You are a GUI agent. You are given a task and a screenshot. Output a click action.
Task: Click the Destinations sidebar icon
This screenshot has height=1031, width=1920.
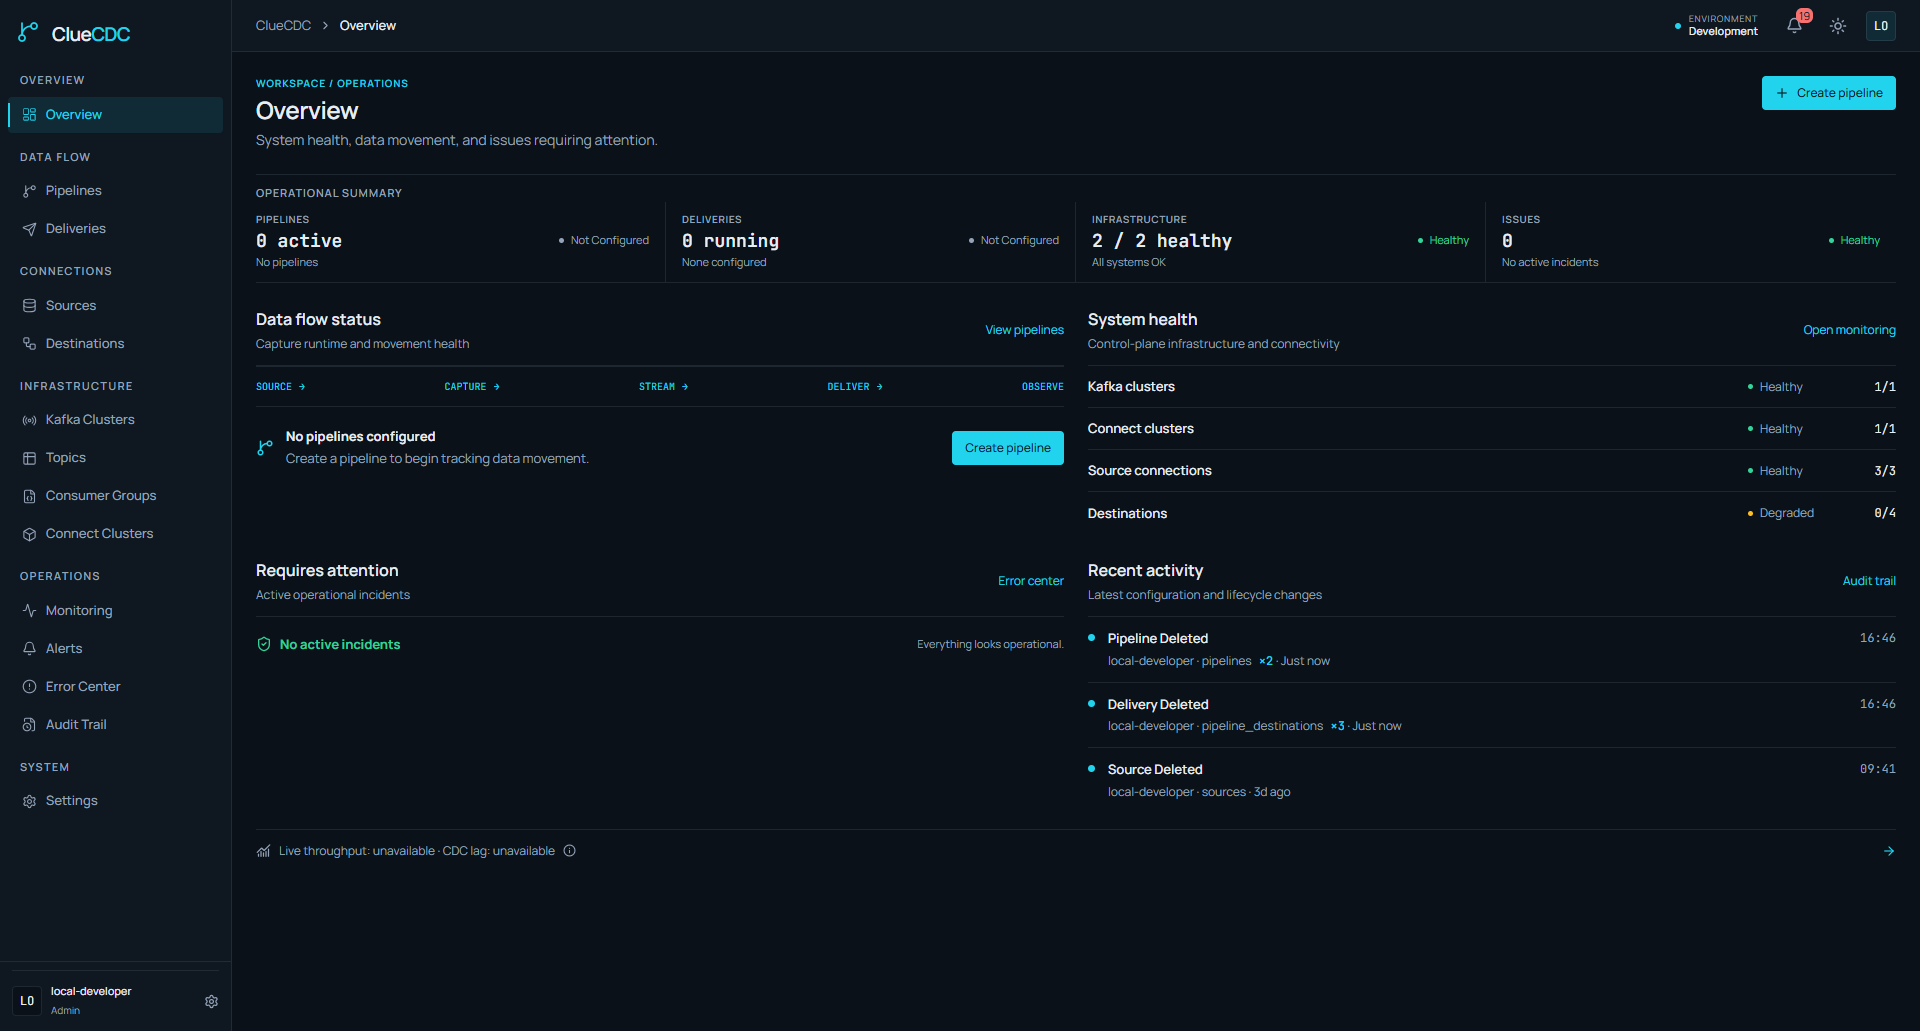29,344
